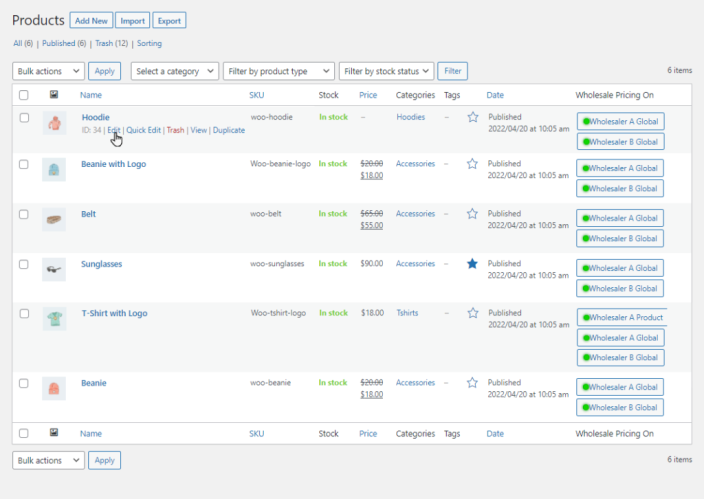Image resolution: width=704 pixels, height=499 pixels.
Task: Click the Edit link under Hoodie
Action: [x=114, y=130]
